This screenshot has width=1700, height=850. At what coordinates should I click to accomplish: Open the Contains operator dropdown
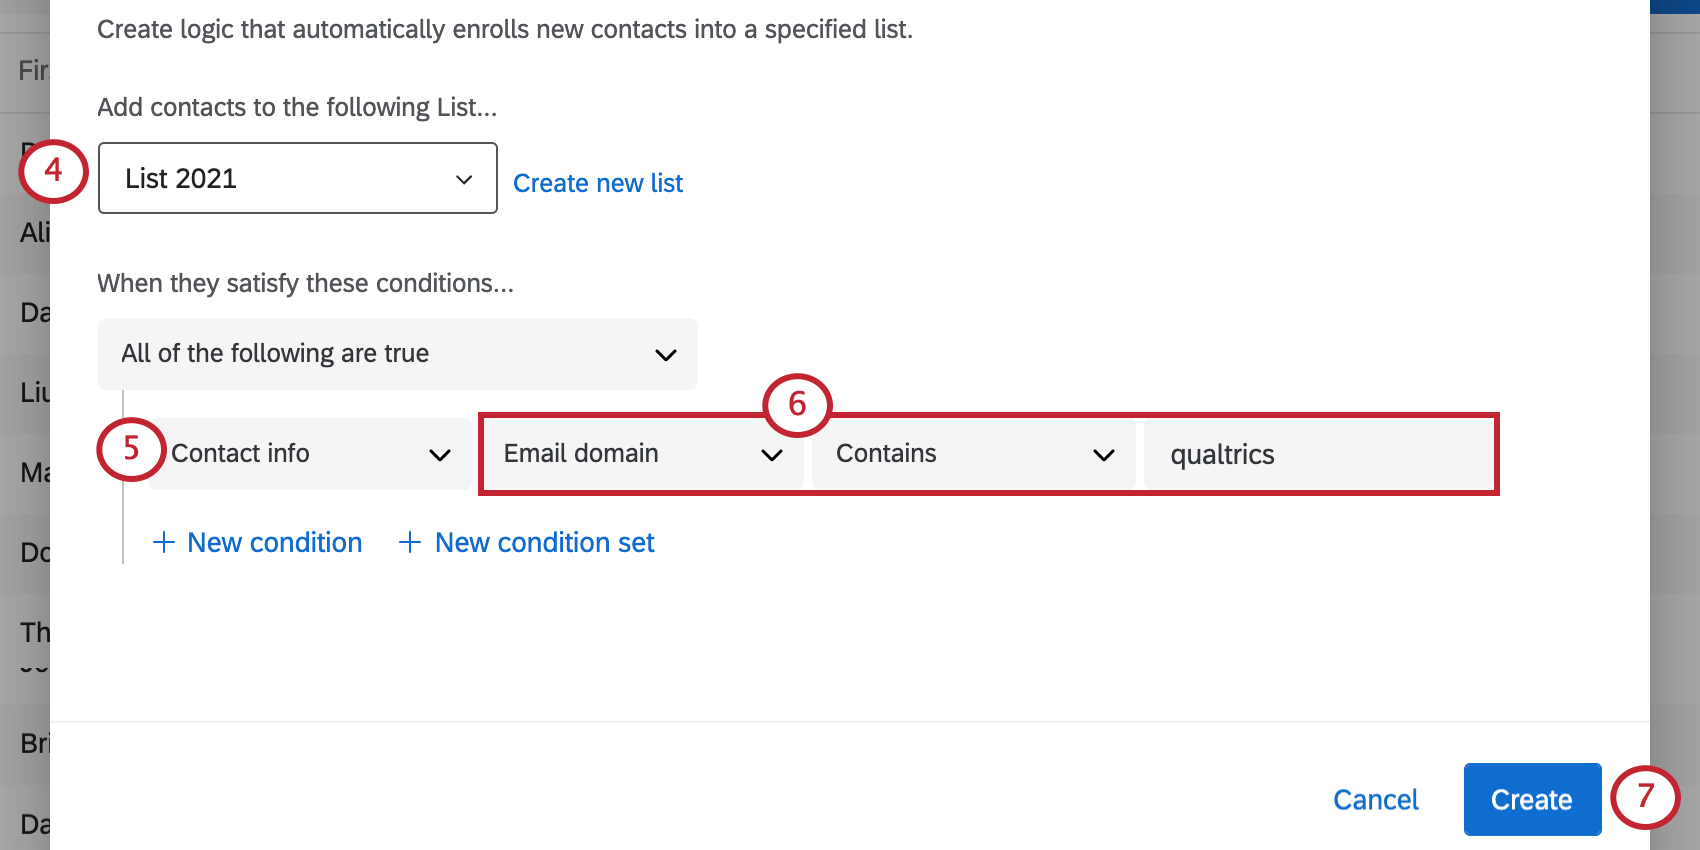[974, 454]
